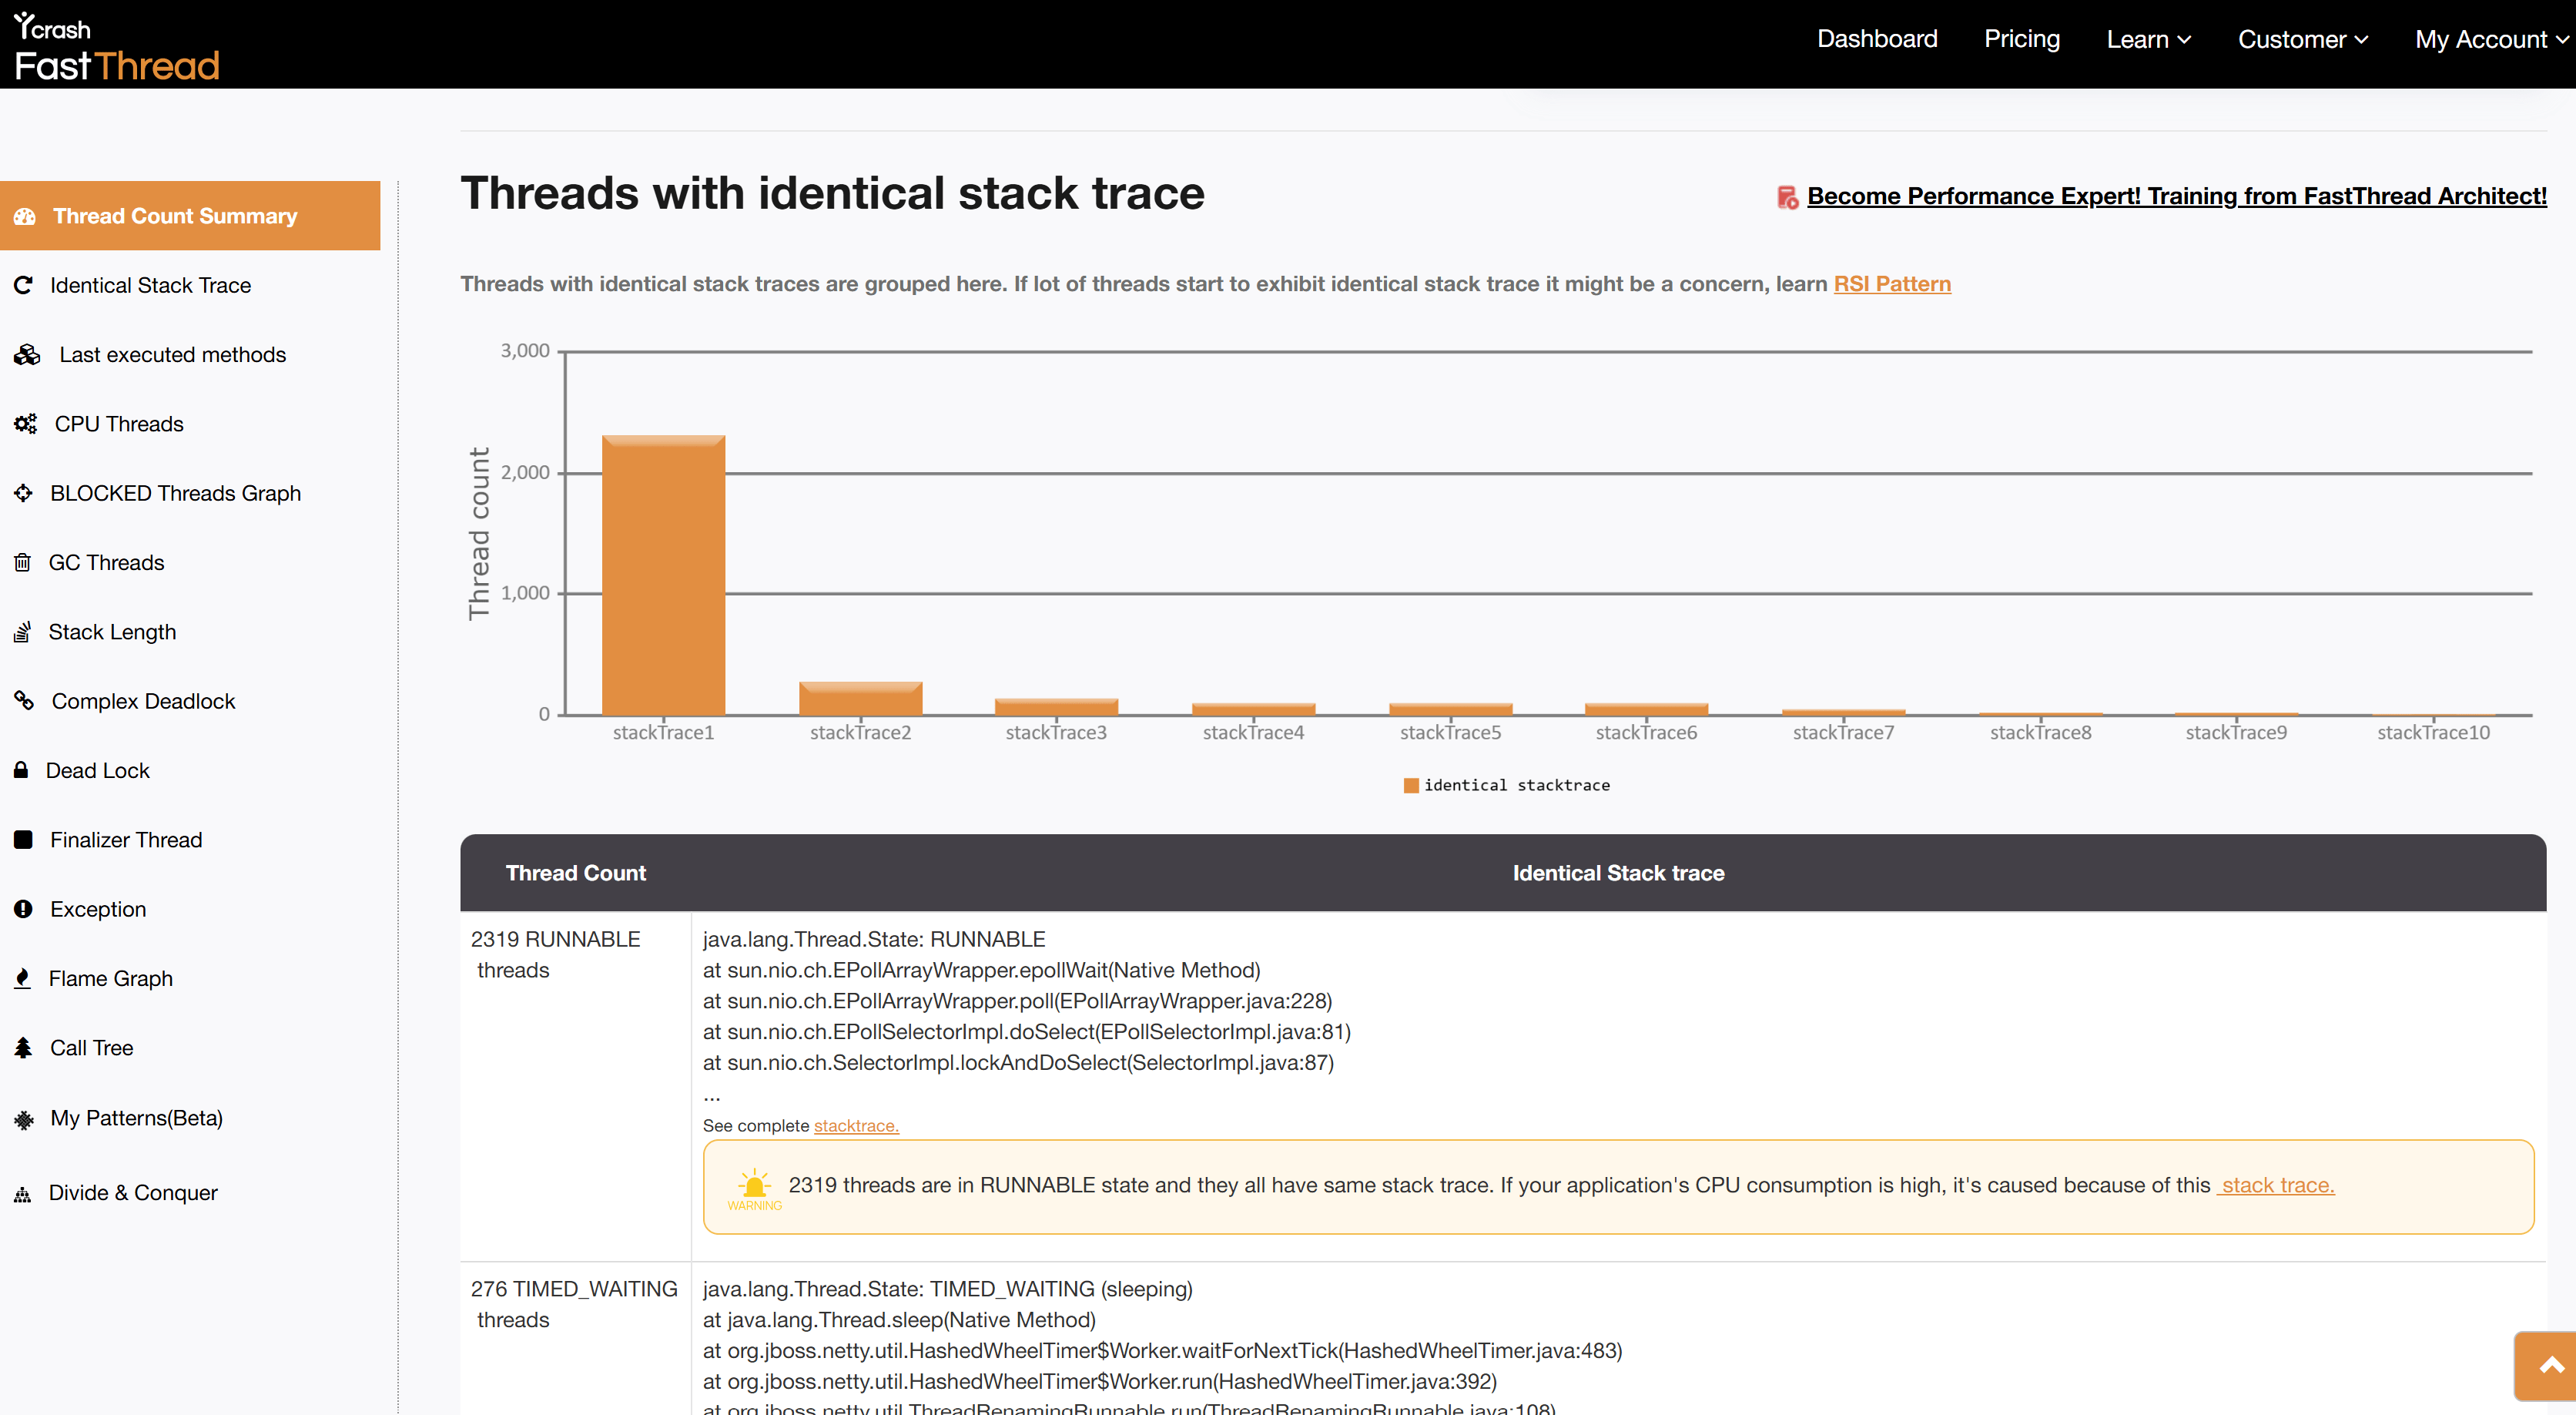This screenshot has width=2576, height=1415.
Task: Open the RSI Pattern link
Action: coord(1891,284)
